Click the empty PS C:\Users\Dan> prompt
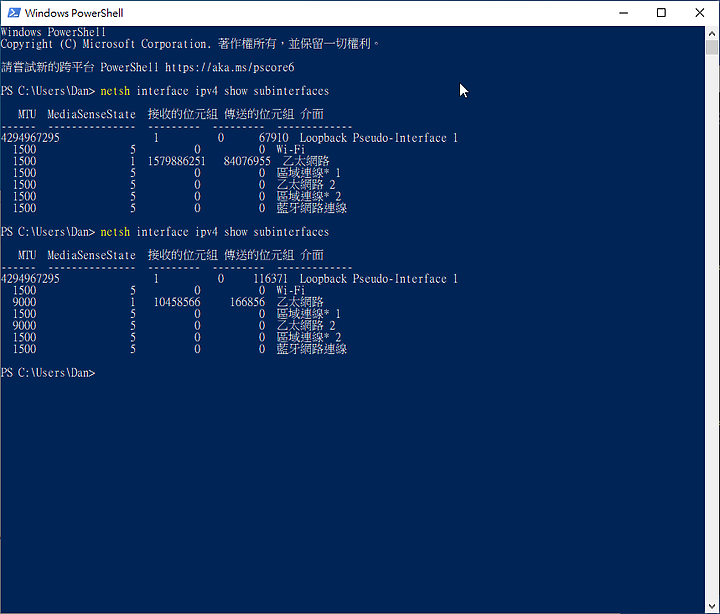 click(x=48, y=372)
